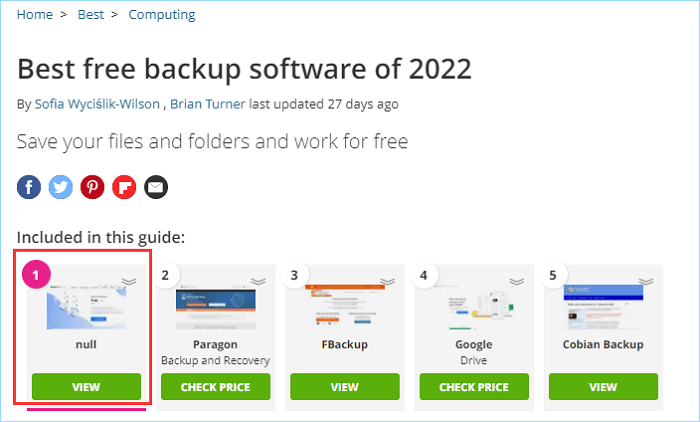Share article on Pinterest
Viewport: 700px width, 422px height.
92,187
